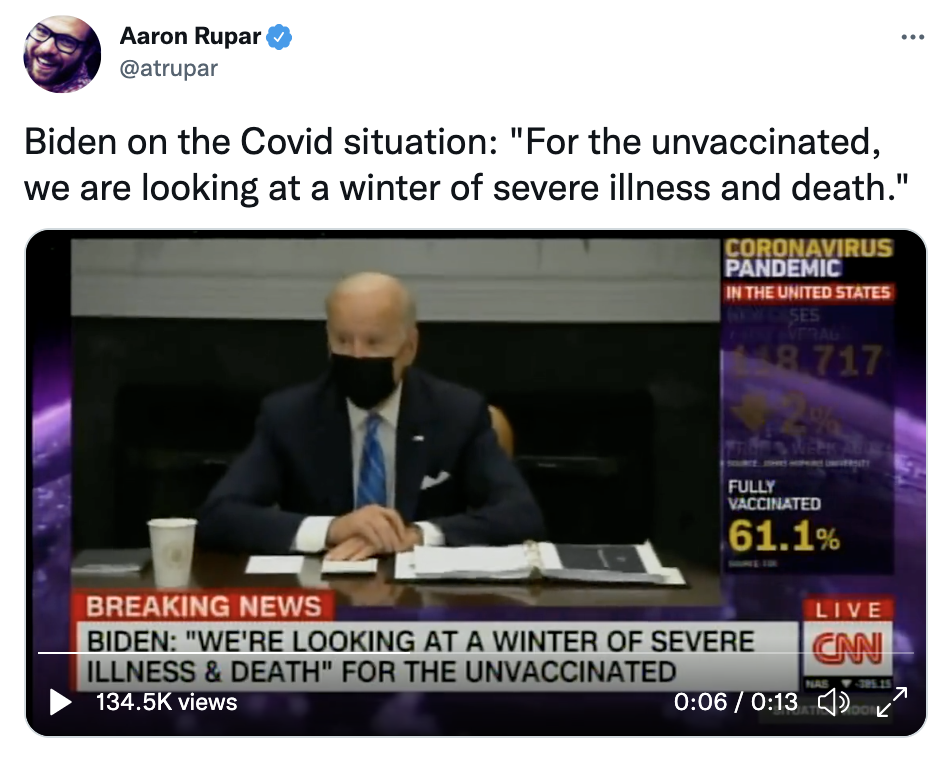
Task: Click the Coronavirus Pandemic heading in the video
Action: [x=808, y=258]
